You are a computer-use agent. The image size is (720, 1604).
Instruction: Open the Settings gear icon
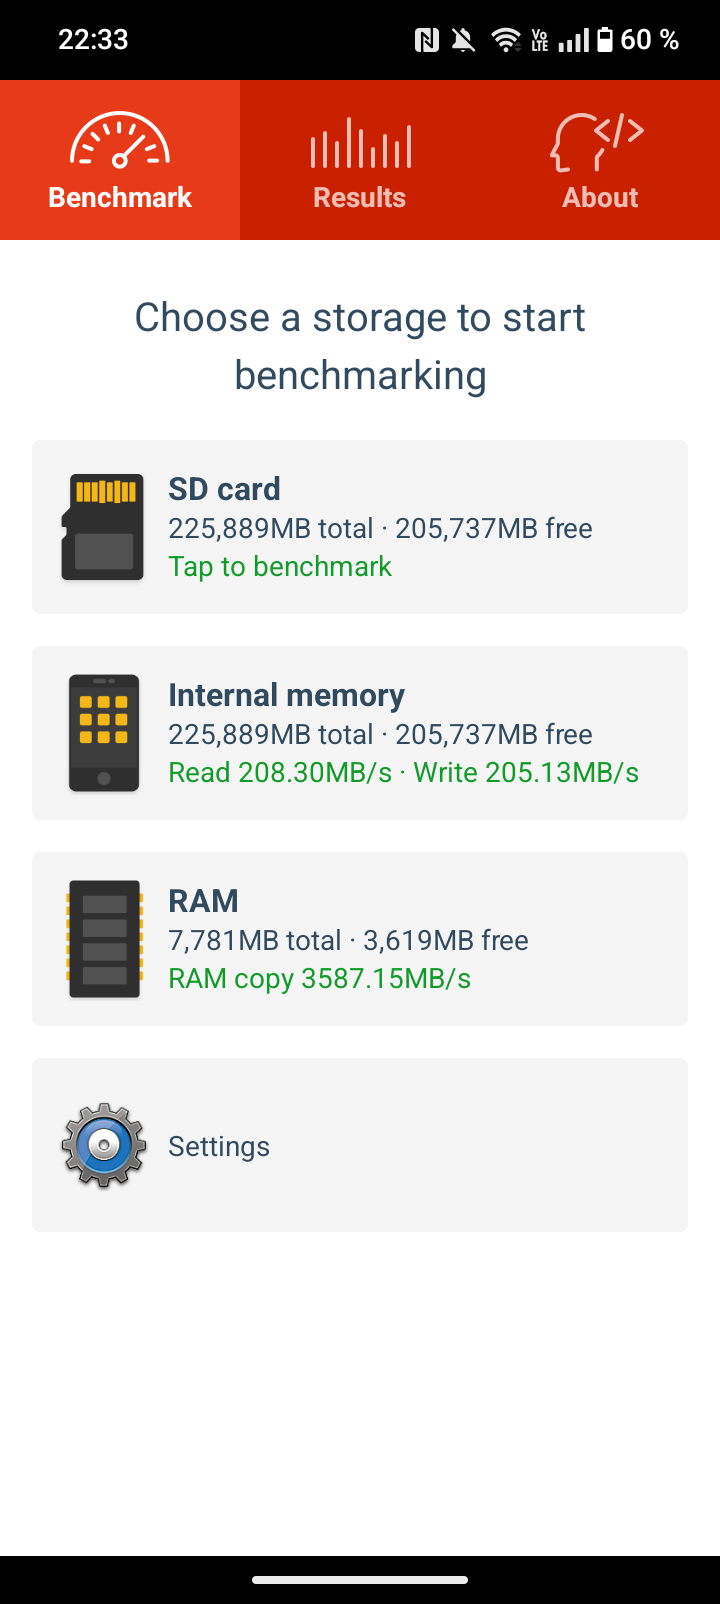[103, 1145]
